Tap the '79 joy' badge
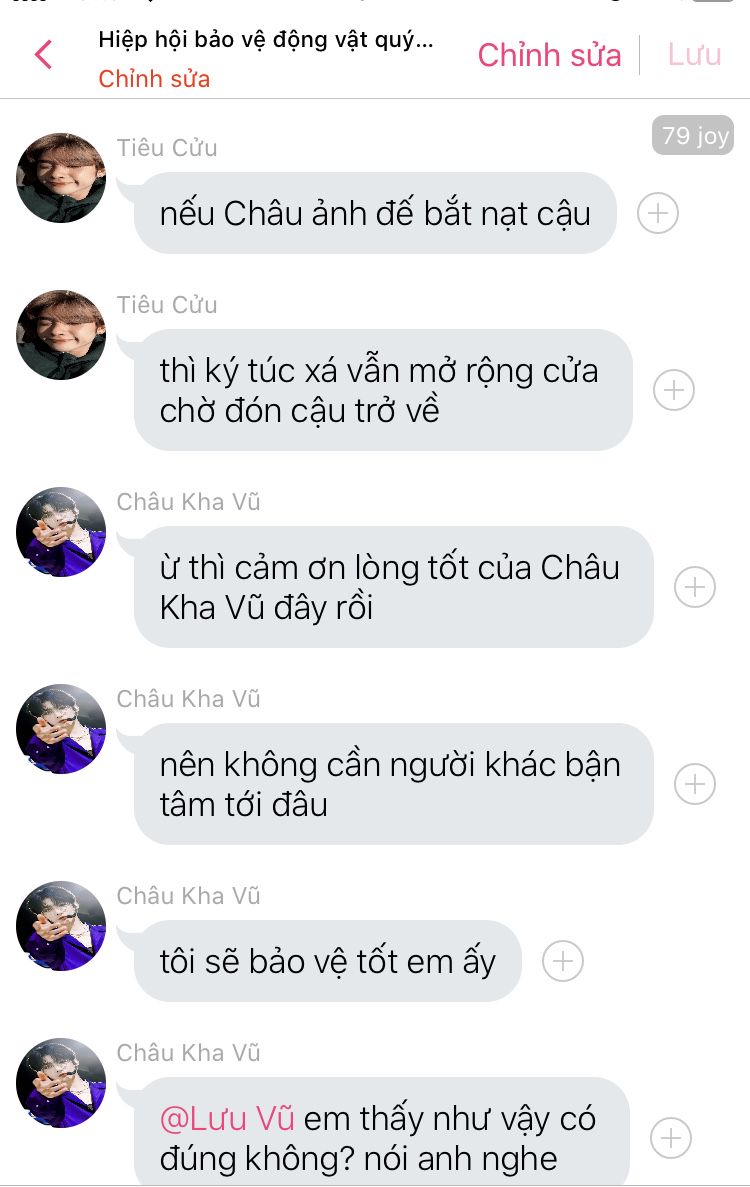 (693, 136)
